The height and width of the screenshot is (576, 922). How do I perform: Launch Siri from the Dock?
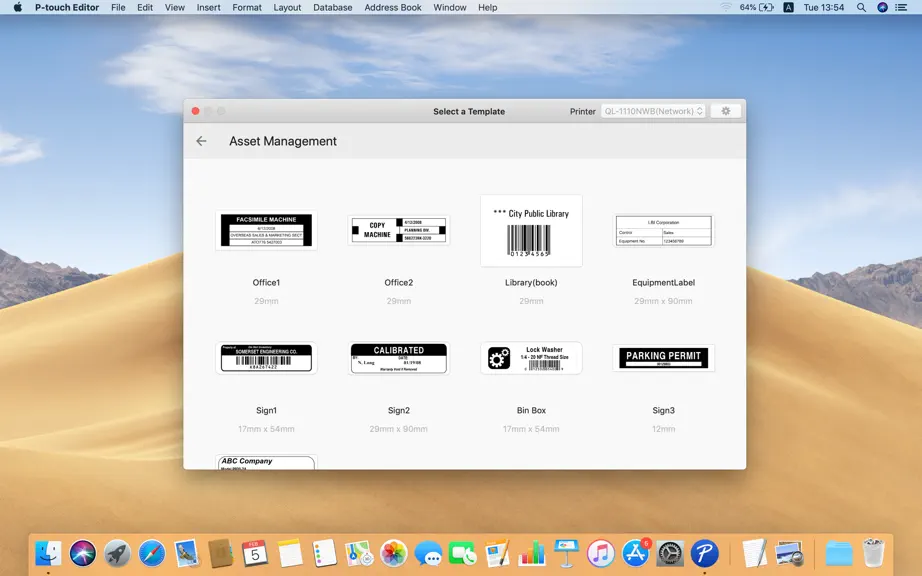click(x=83, y=553)
